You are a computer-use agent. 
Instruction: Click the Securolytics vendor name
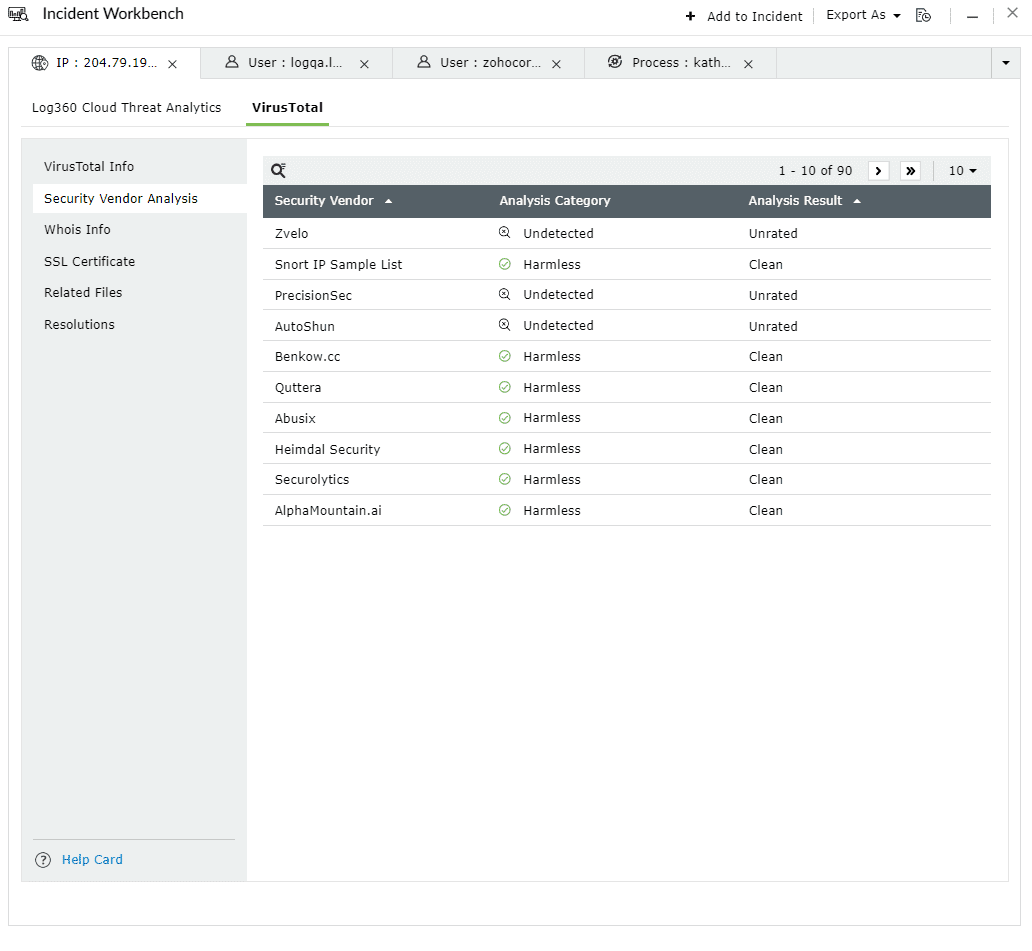coord(312,480)
